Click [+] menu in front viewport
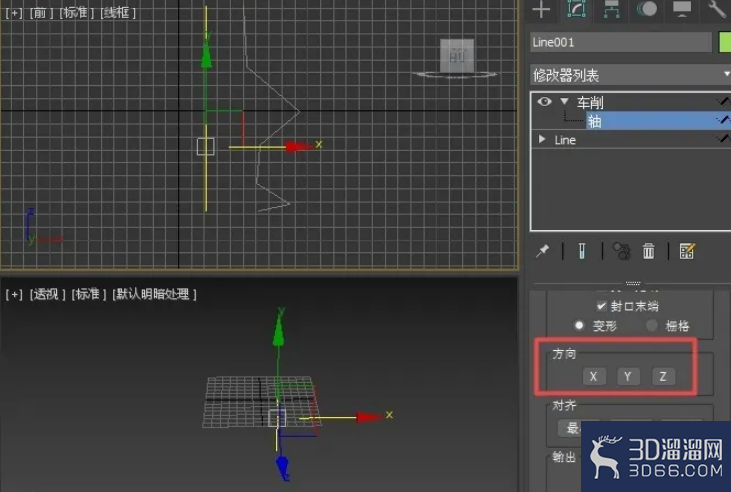This screenshot has width=731, height=492. [x=14, y=13]
